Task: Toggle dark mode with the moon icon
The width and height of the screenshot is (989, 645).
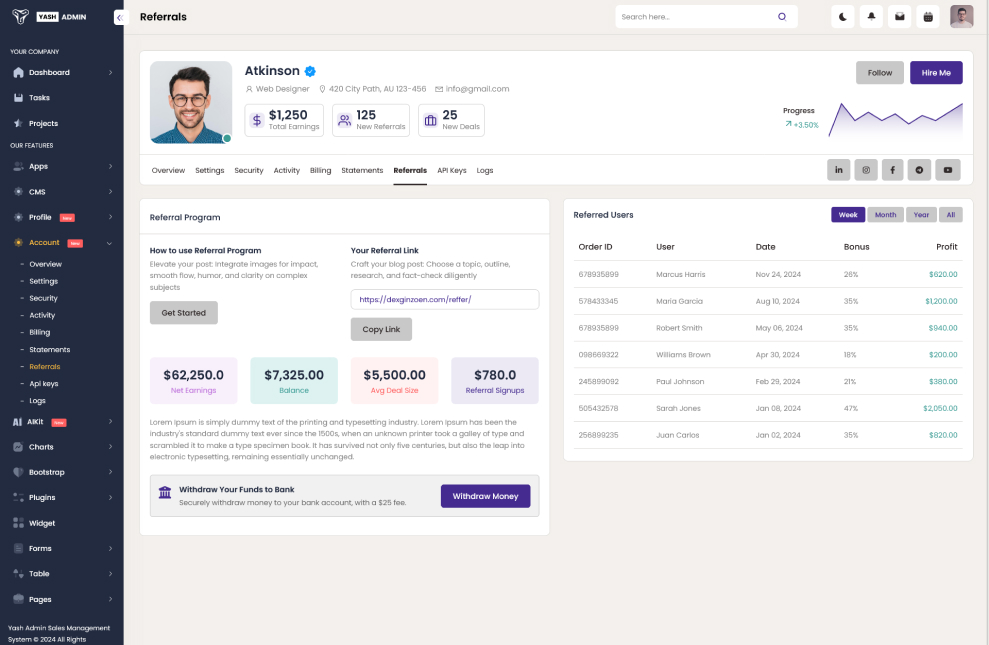Action: pyautogui.click(x=843, y=17)
